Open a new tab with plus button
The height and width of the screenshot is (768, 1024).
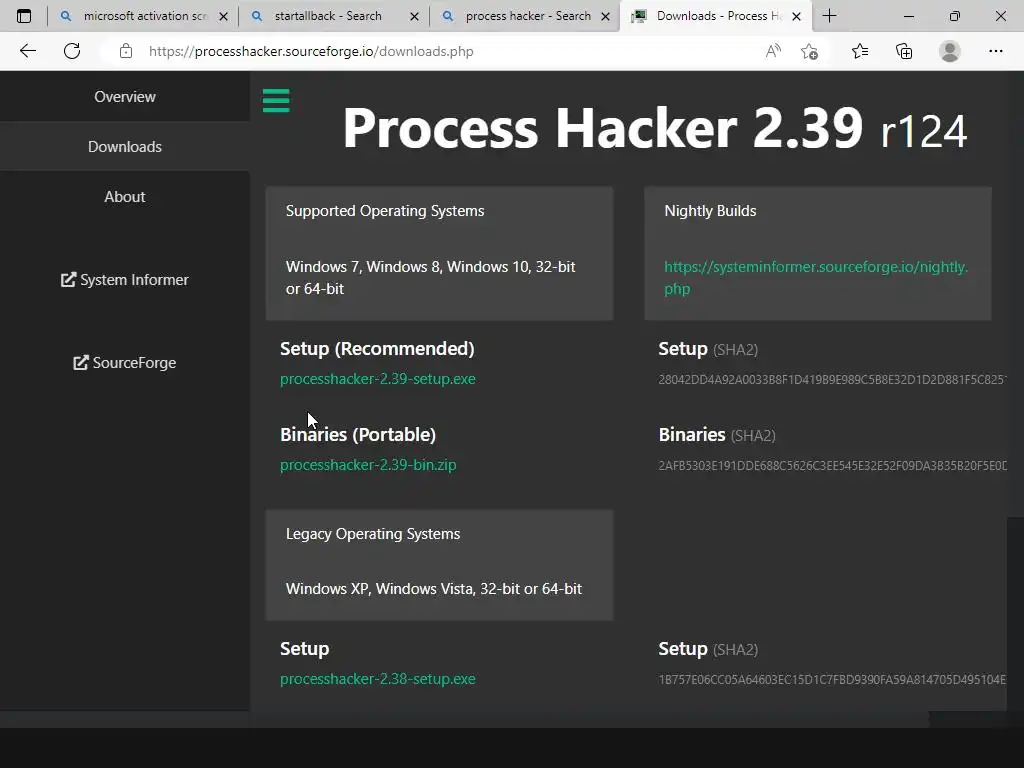click(829, 16)
